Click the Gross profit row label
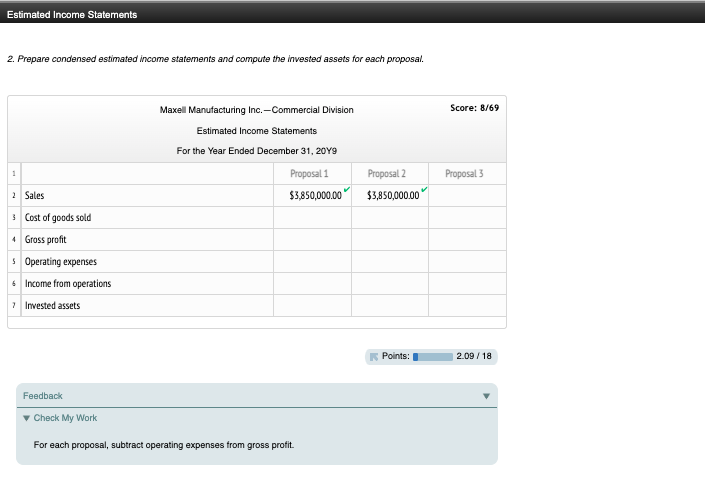The height and width of the screenshot is (478, 705). click(x=45, y=240)
